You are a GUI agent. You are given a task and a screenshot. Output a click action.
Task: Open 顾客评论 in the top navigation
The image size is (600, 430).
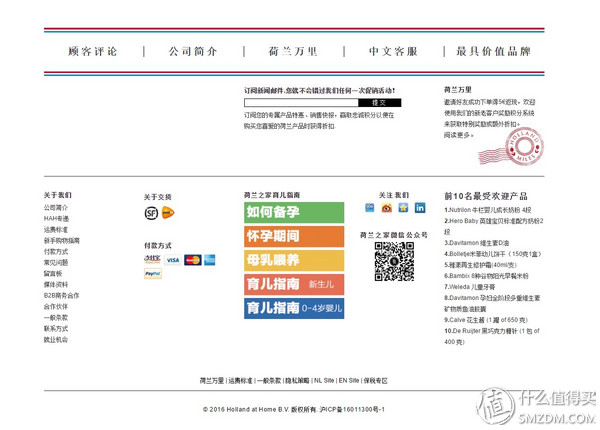point(93,51)
